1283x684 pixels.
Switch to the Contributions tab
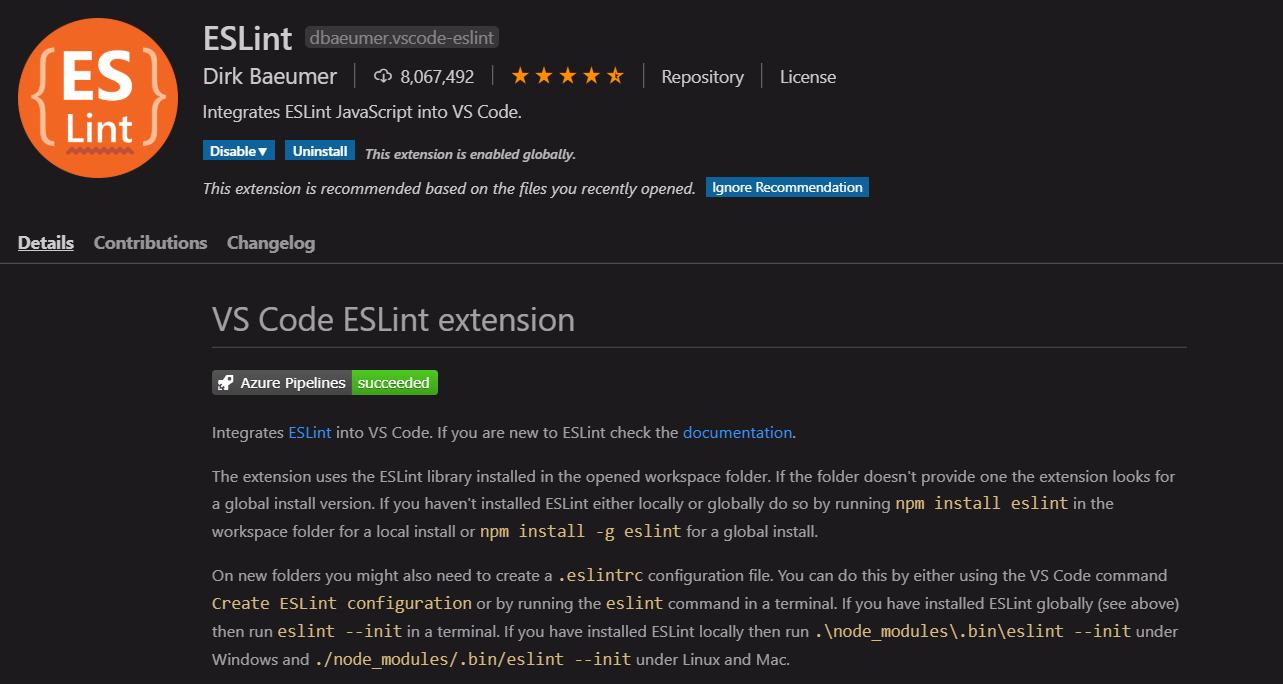click(150, 242)
